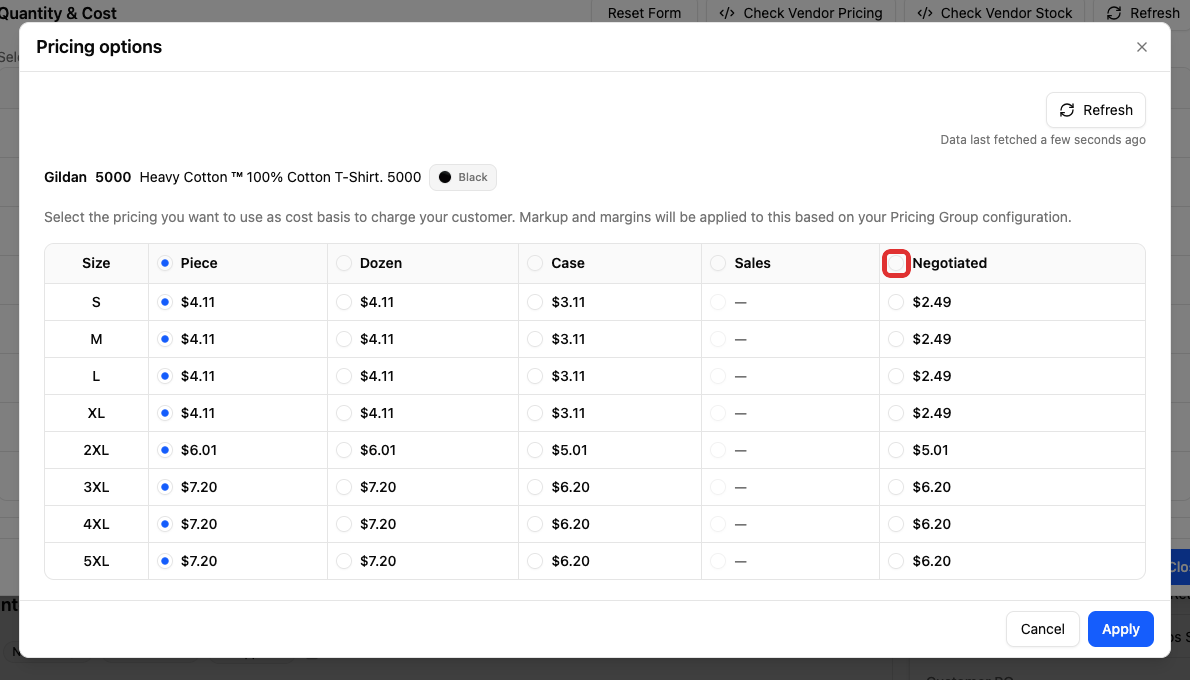
Task: Choose Negotiated price for size 3XL
Action: [896, 487]
